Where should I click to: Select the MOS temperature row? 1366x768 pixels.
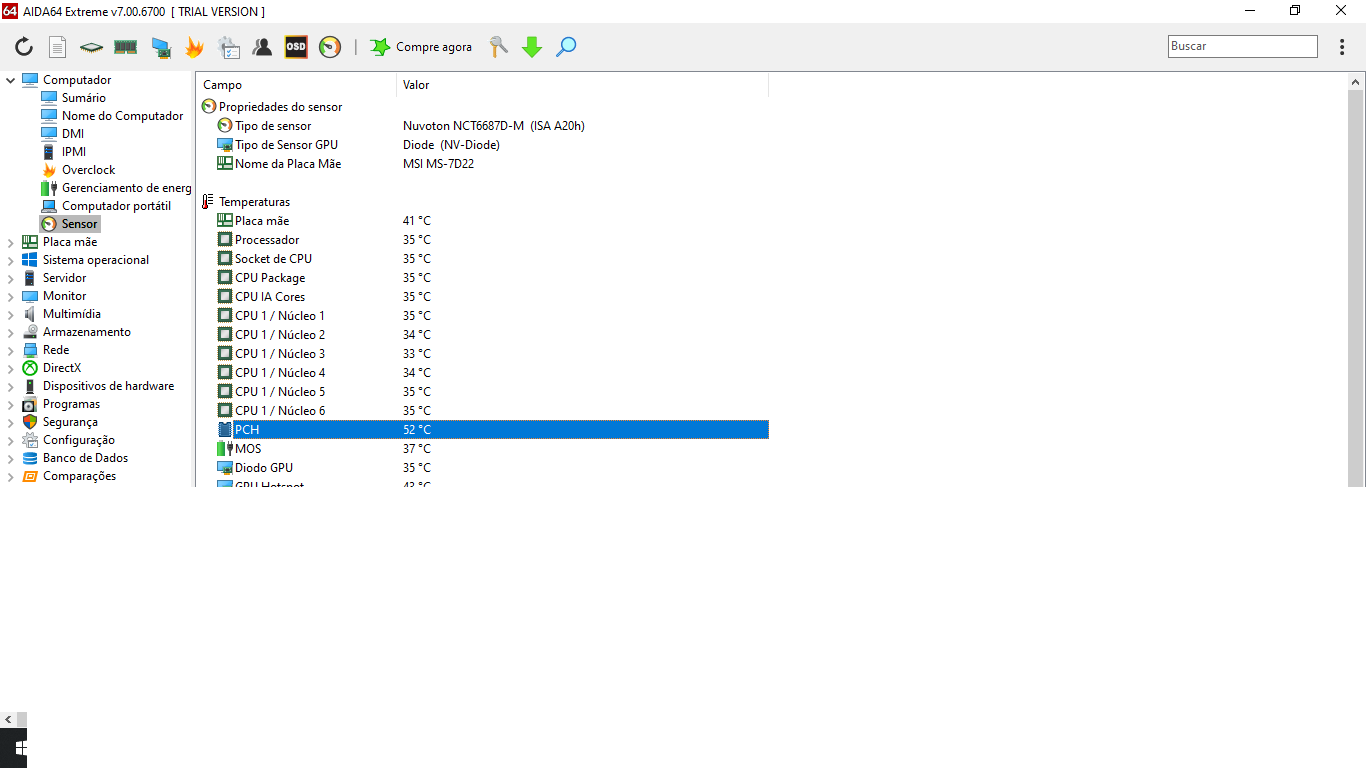(483, 449)
